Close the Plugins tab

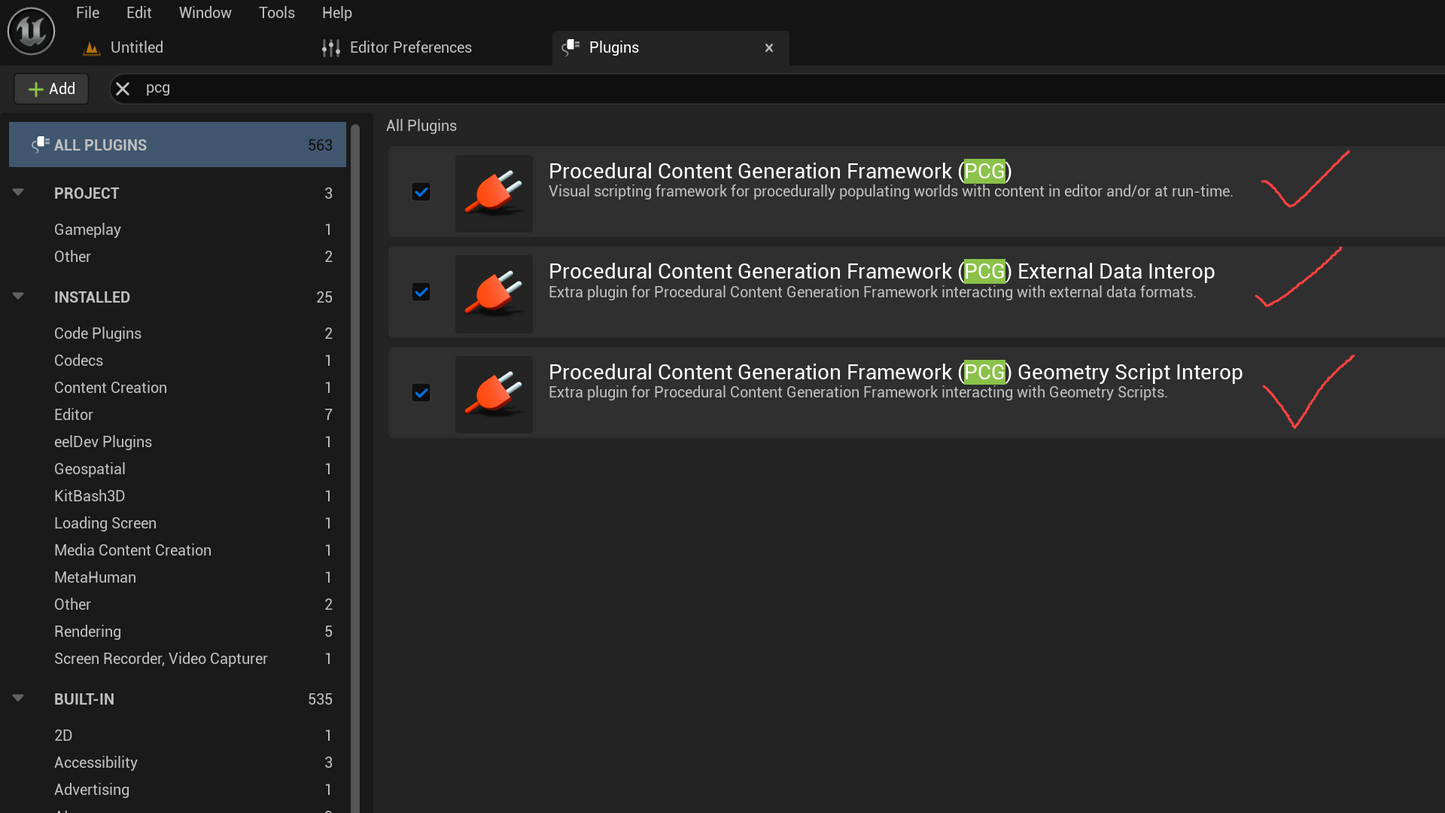pos(769,48)
